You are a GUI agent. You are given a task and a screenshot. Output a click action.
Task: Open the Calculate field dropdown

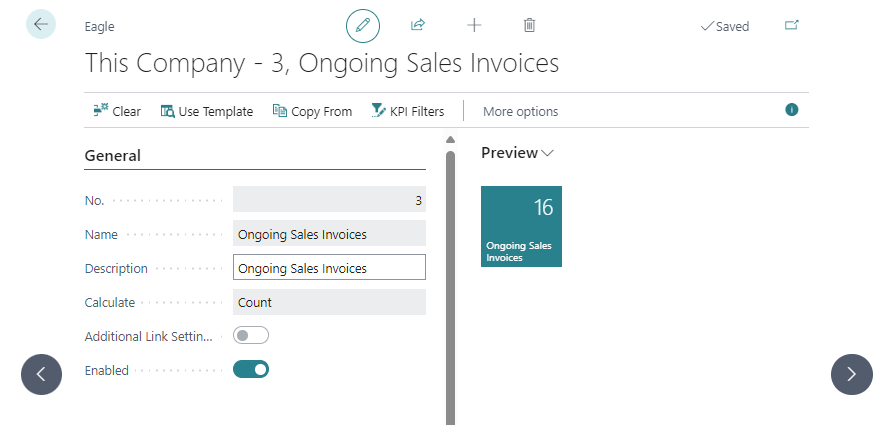coord(329,302)
